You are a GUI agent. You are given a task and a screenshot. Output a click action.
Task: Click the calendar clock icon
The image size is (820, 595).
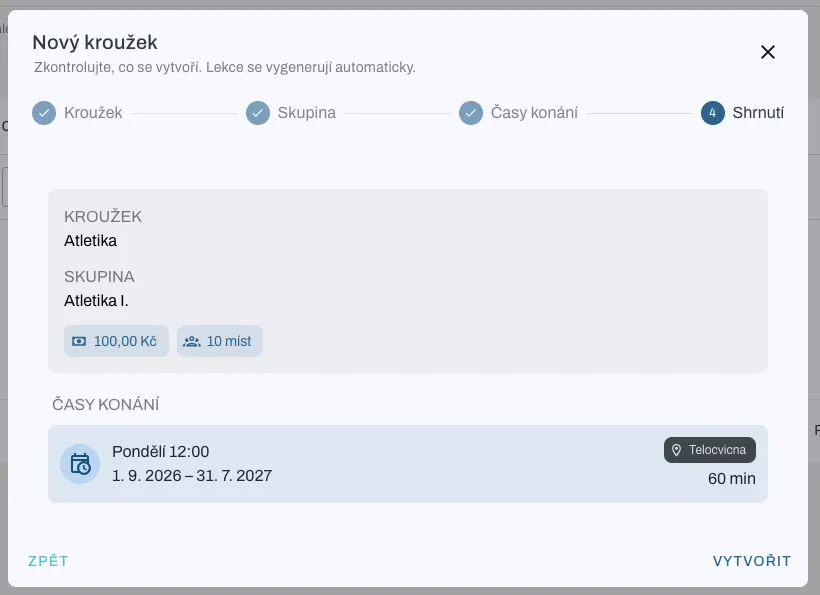coord(80,464)
